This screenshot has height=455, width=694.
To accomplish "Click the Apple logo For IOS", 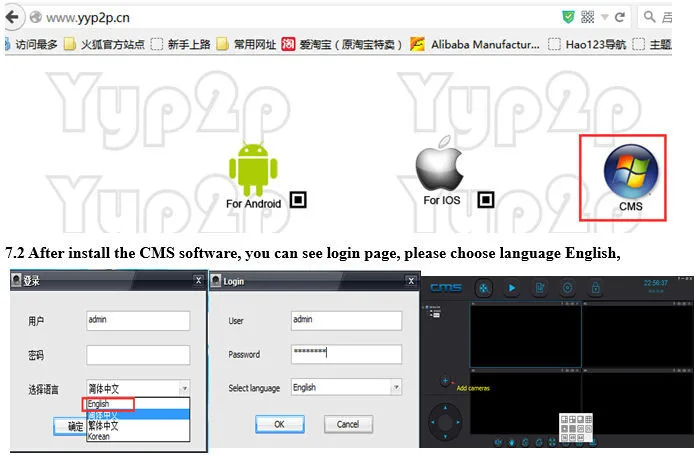I will [x=439, y=164].
